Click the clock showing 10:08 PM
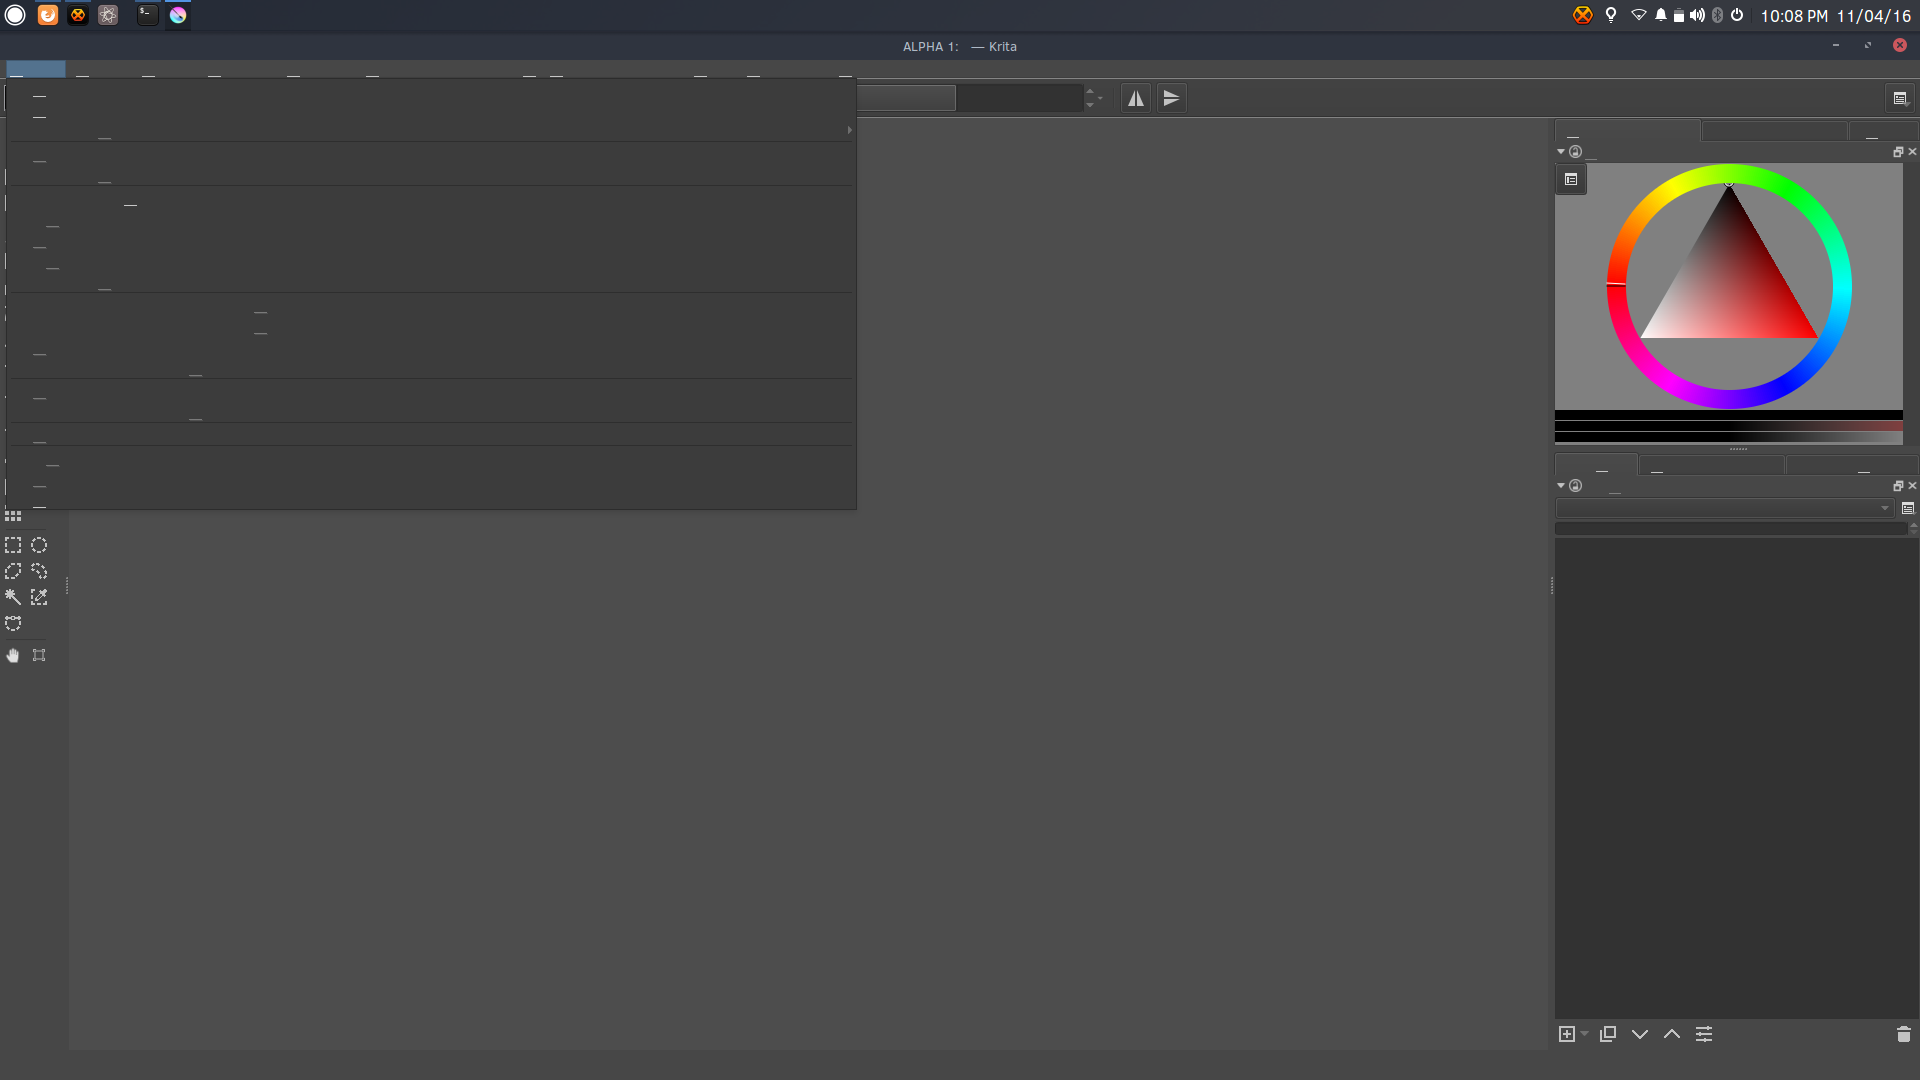1920x1080 pixels. 1794,16
